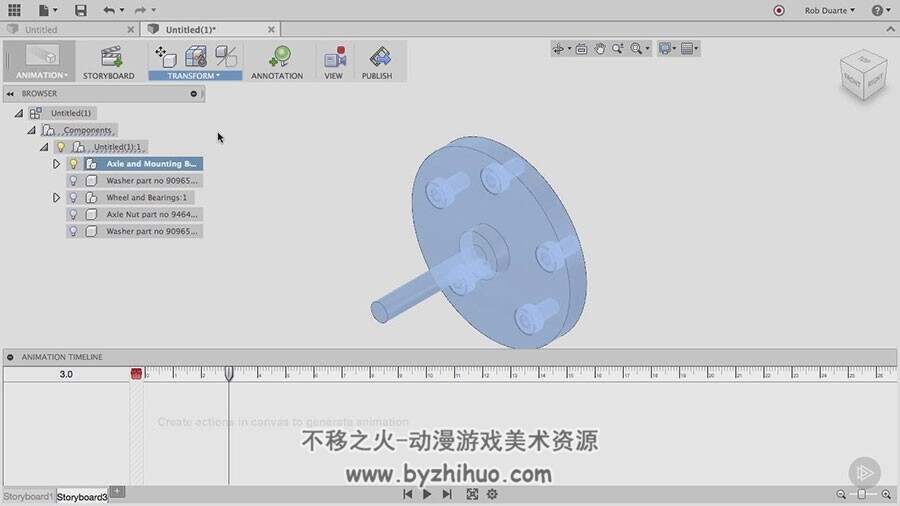The image size is (900, 506).
Task: Switch to Storyboard1 tab
Action: pos(28,496)
